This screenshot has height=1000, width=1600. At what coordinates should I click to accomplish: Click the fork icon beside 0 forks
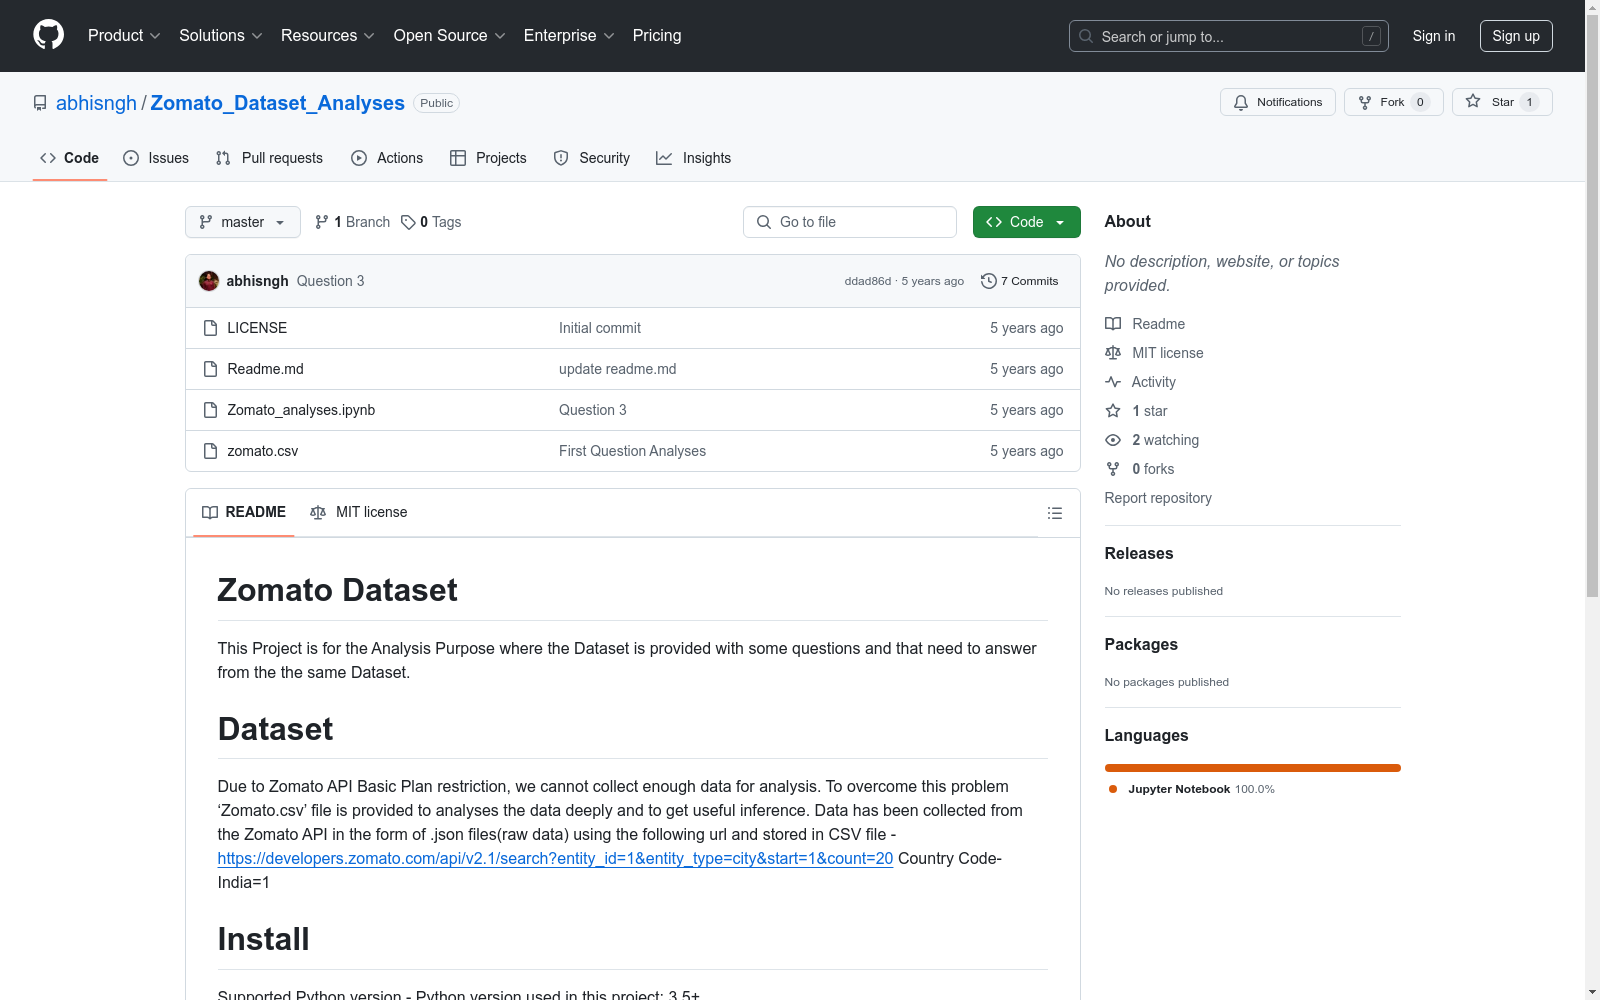point(1113,469)
